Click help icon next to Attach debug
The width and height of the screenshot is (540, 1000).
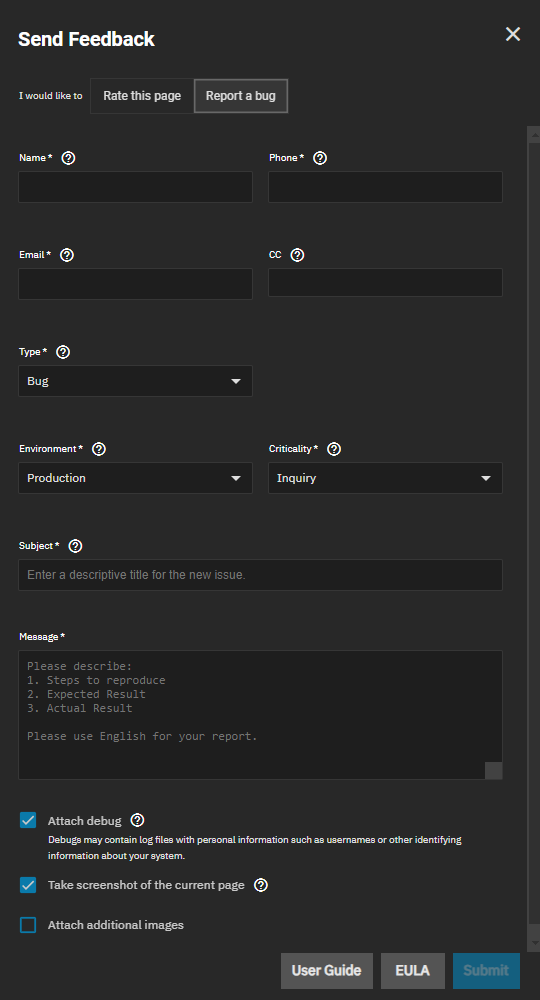point(137,821)
